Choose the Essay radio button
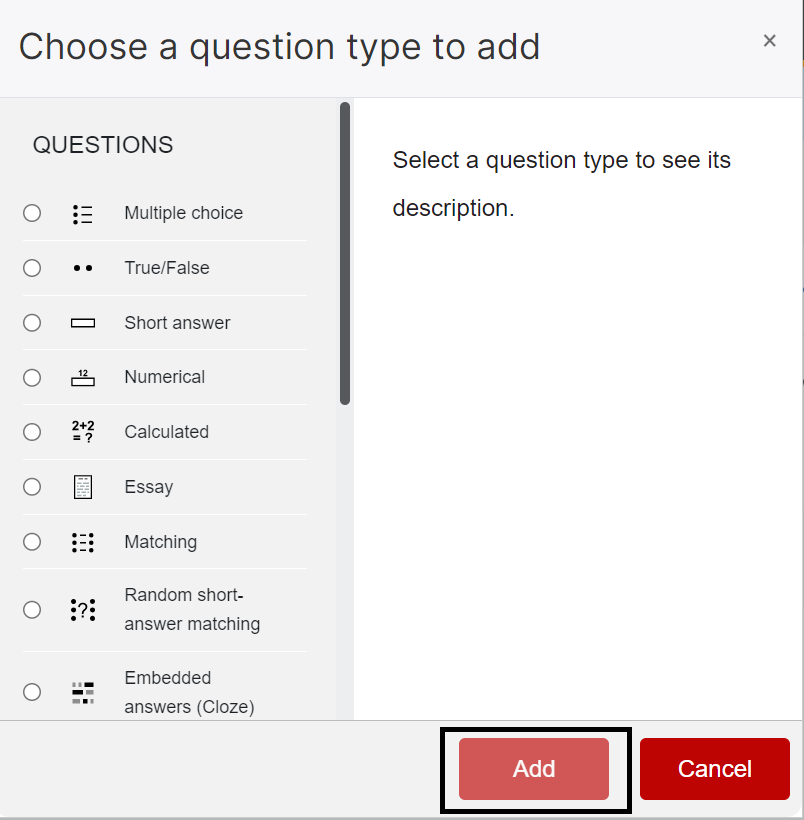Viewport: 804px width, 820px height. coord(32,487)
